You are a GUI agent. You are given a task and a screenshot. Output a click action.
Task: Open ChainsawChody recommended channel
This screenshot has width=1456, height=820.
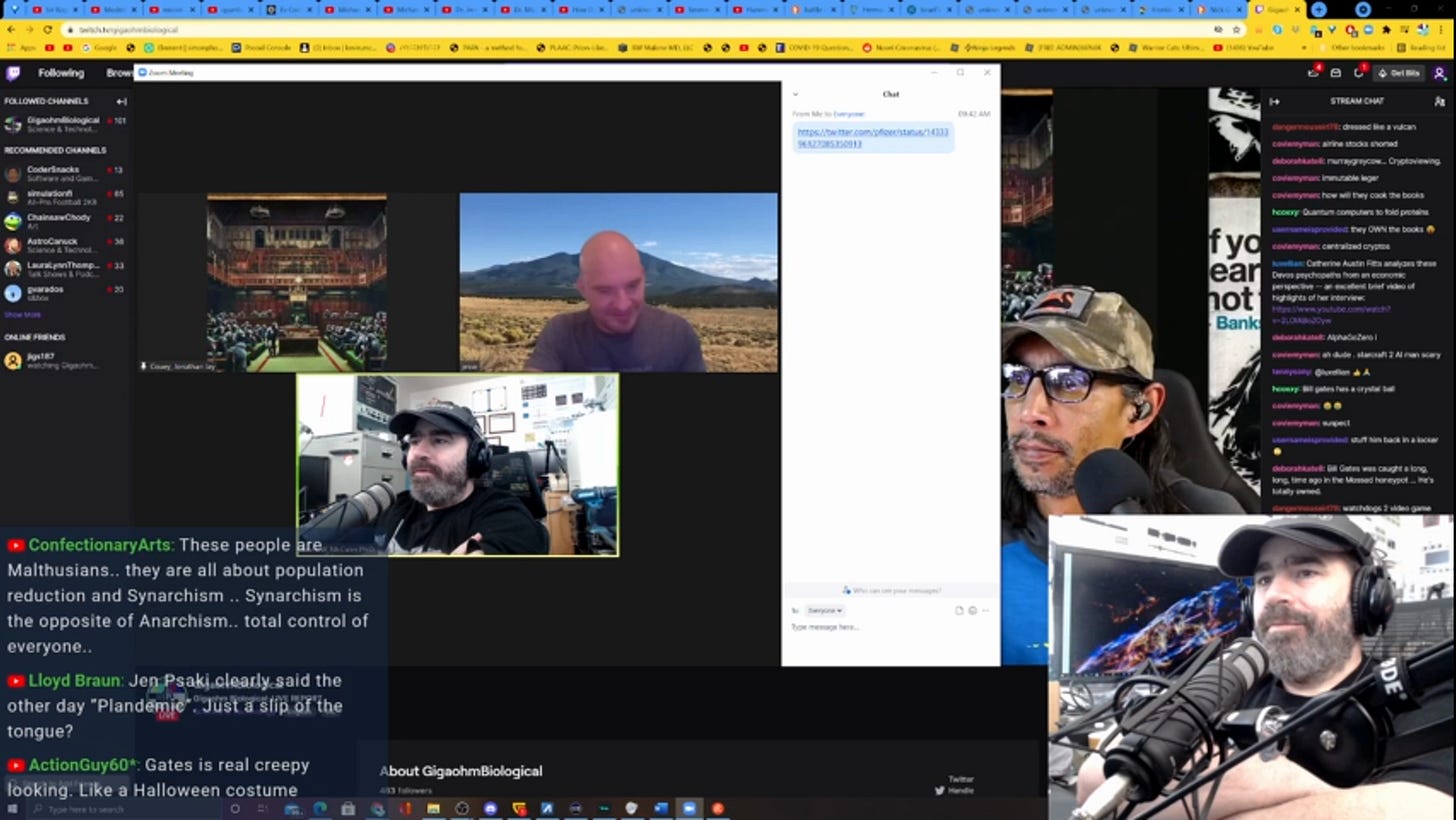tap(65, 221)
